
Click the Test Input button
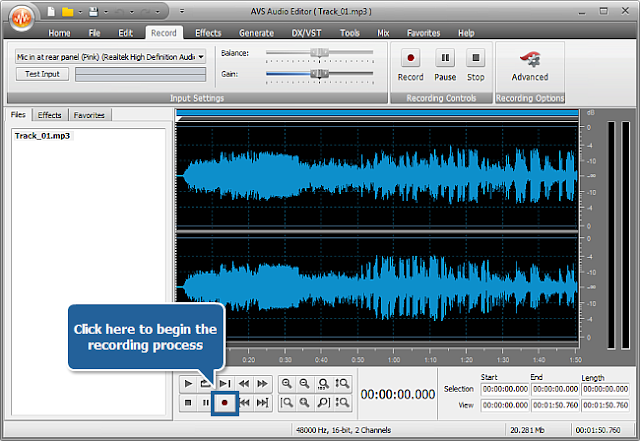point(42,74)
